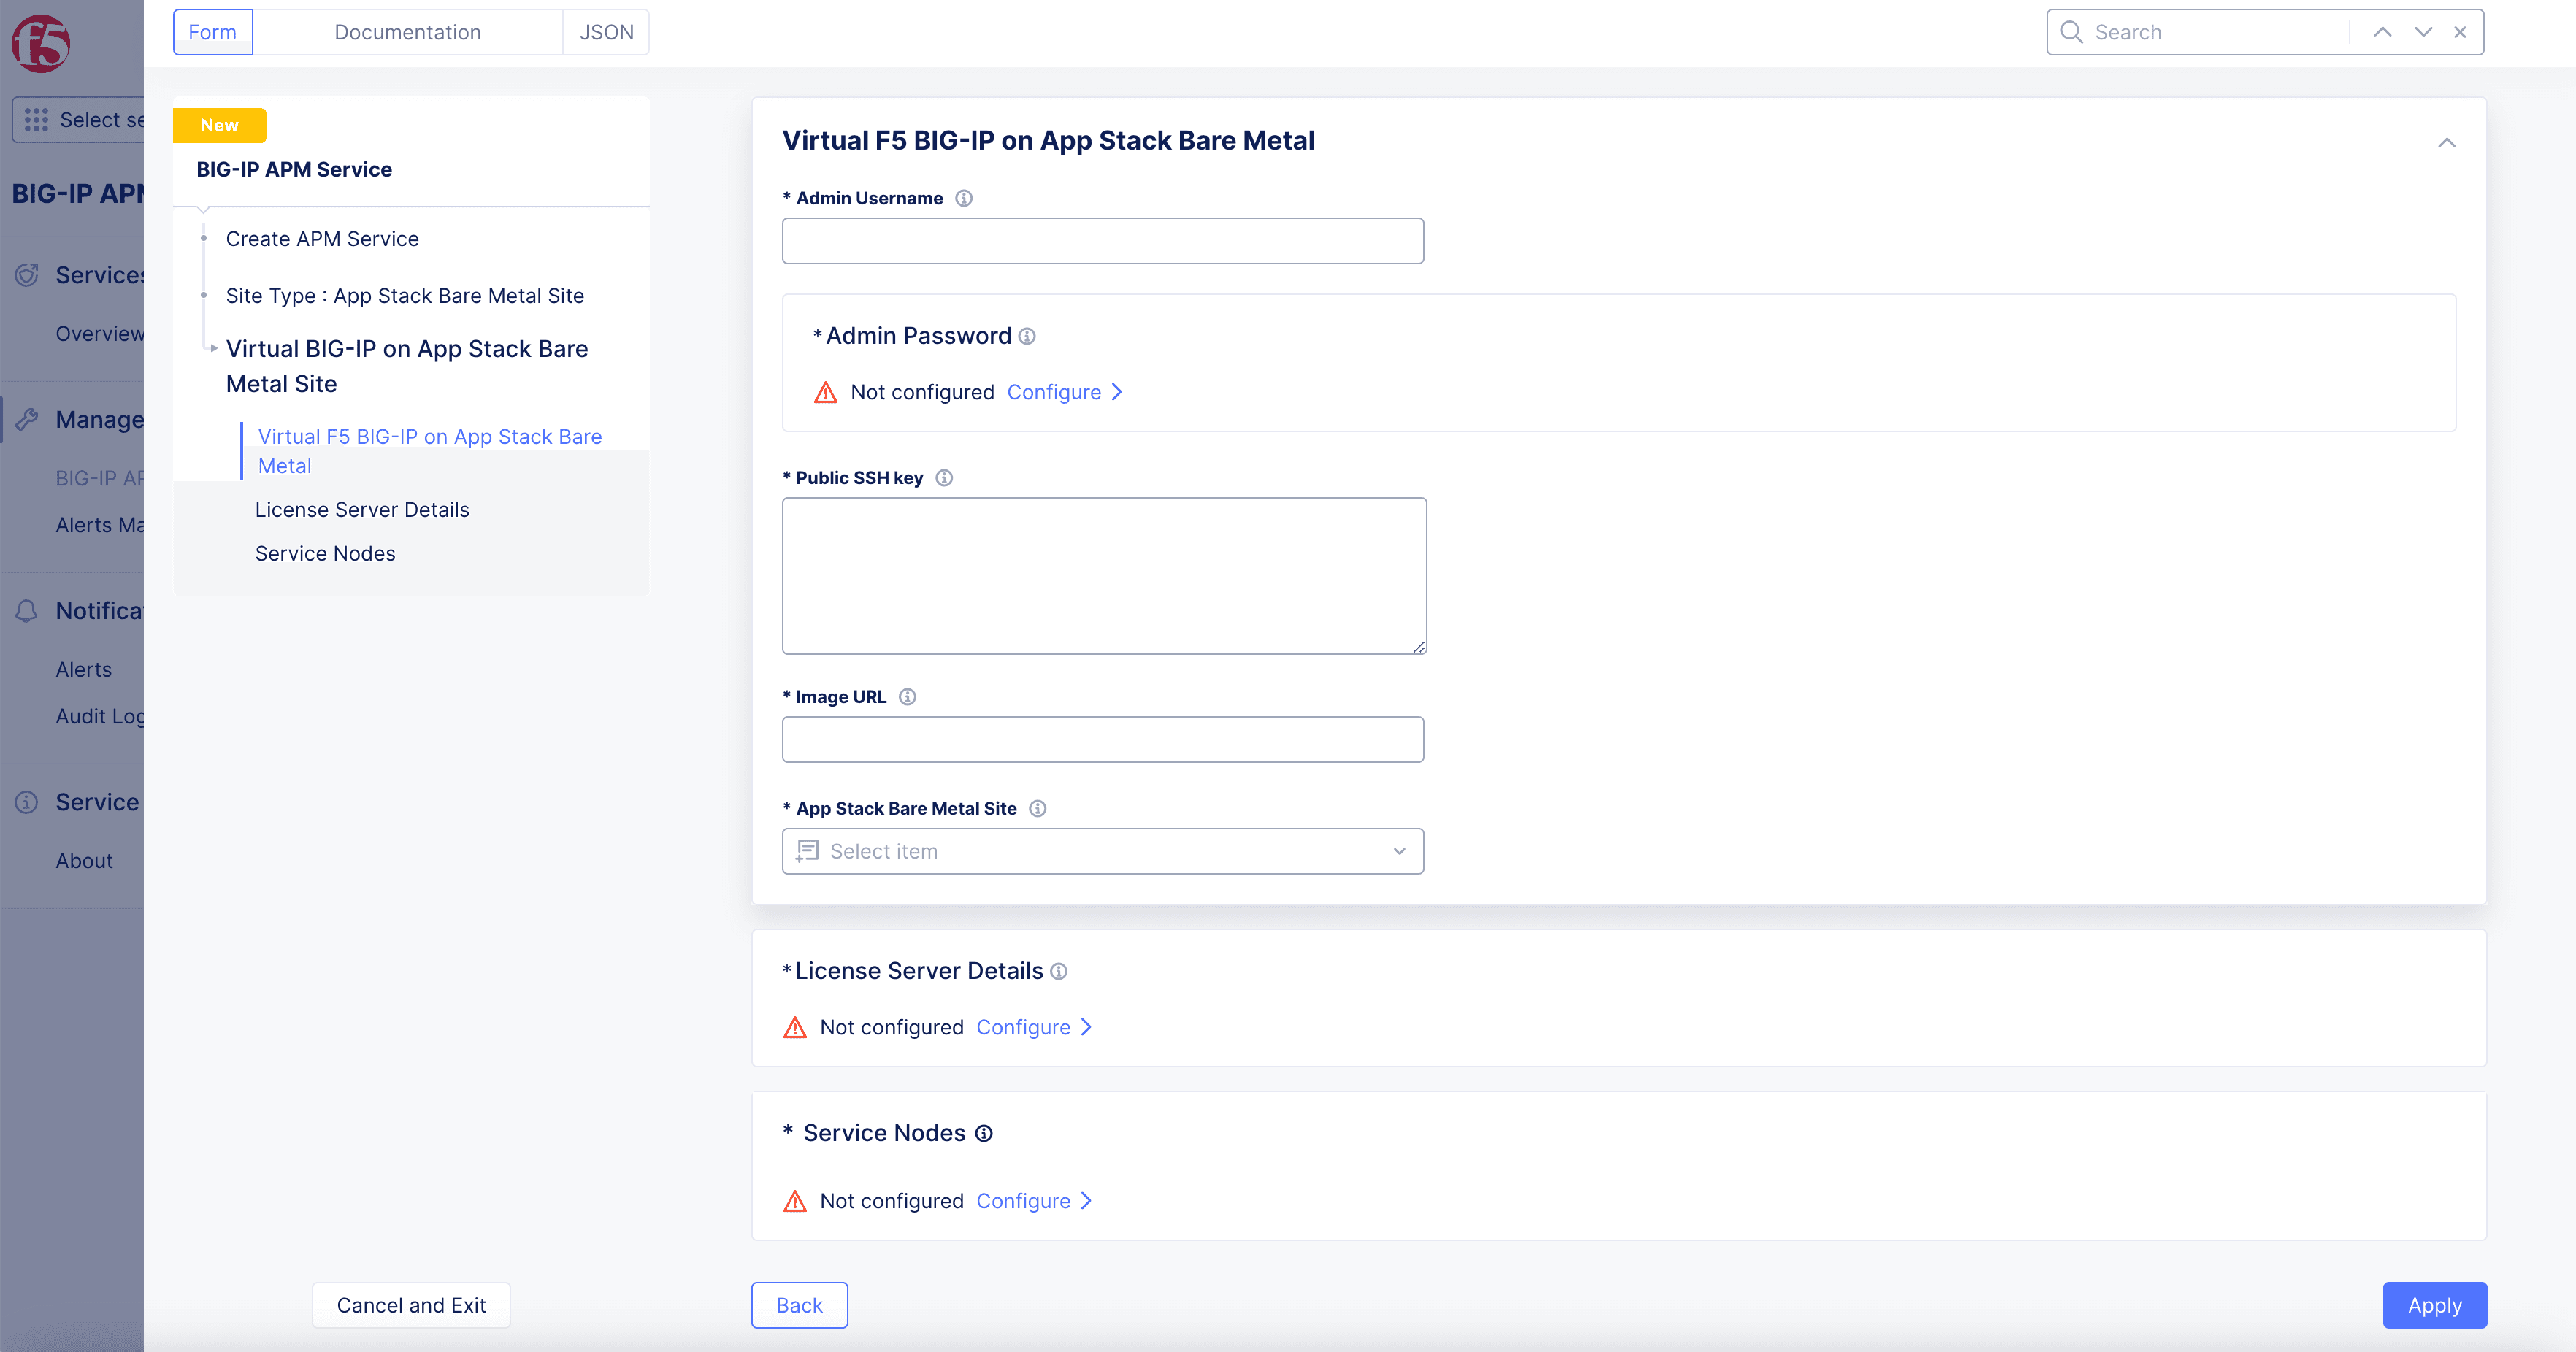Expand Virtual BIG-IP on App Stack tree arrow
Image resolution: width=2576 pixels, height=1352 pixels.
[213, 349]
